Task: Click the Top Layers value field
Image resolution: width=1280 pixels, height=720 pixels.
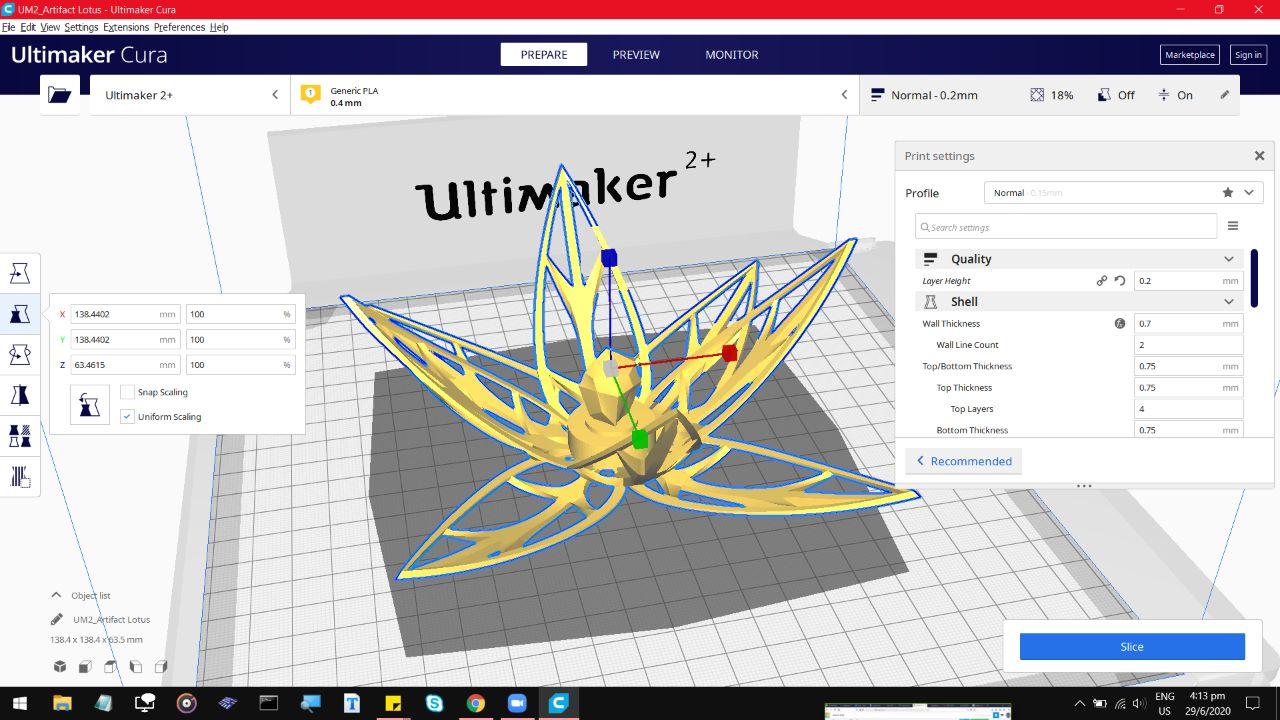Action: tap(1189, 409)
